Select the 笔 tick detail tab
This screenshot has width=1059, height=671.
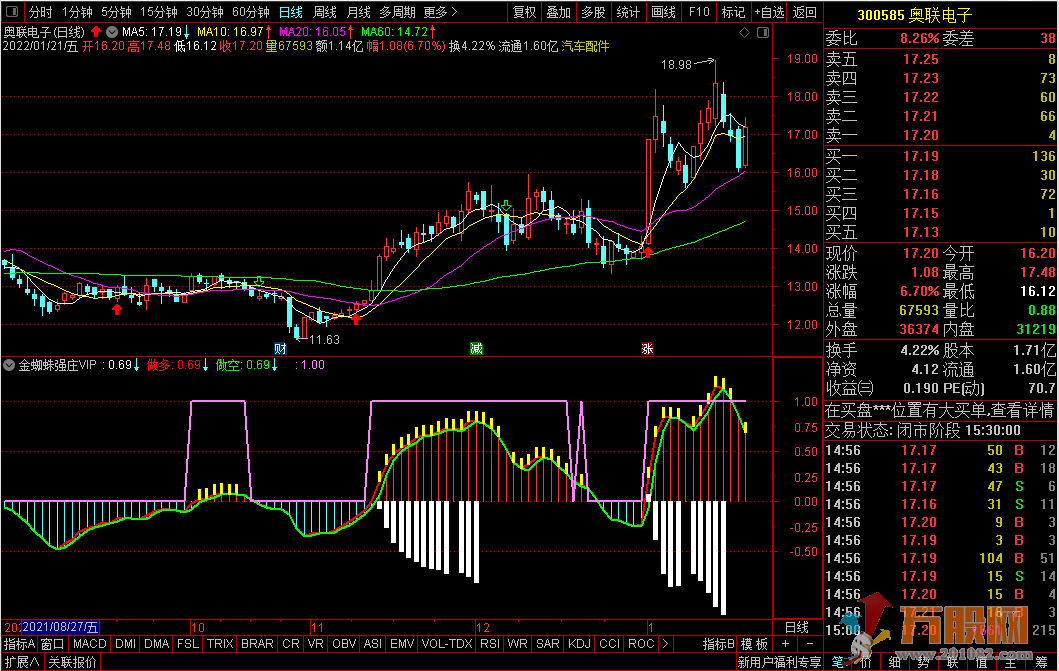837,662
